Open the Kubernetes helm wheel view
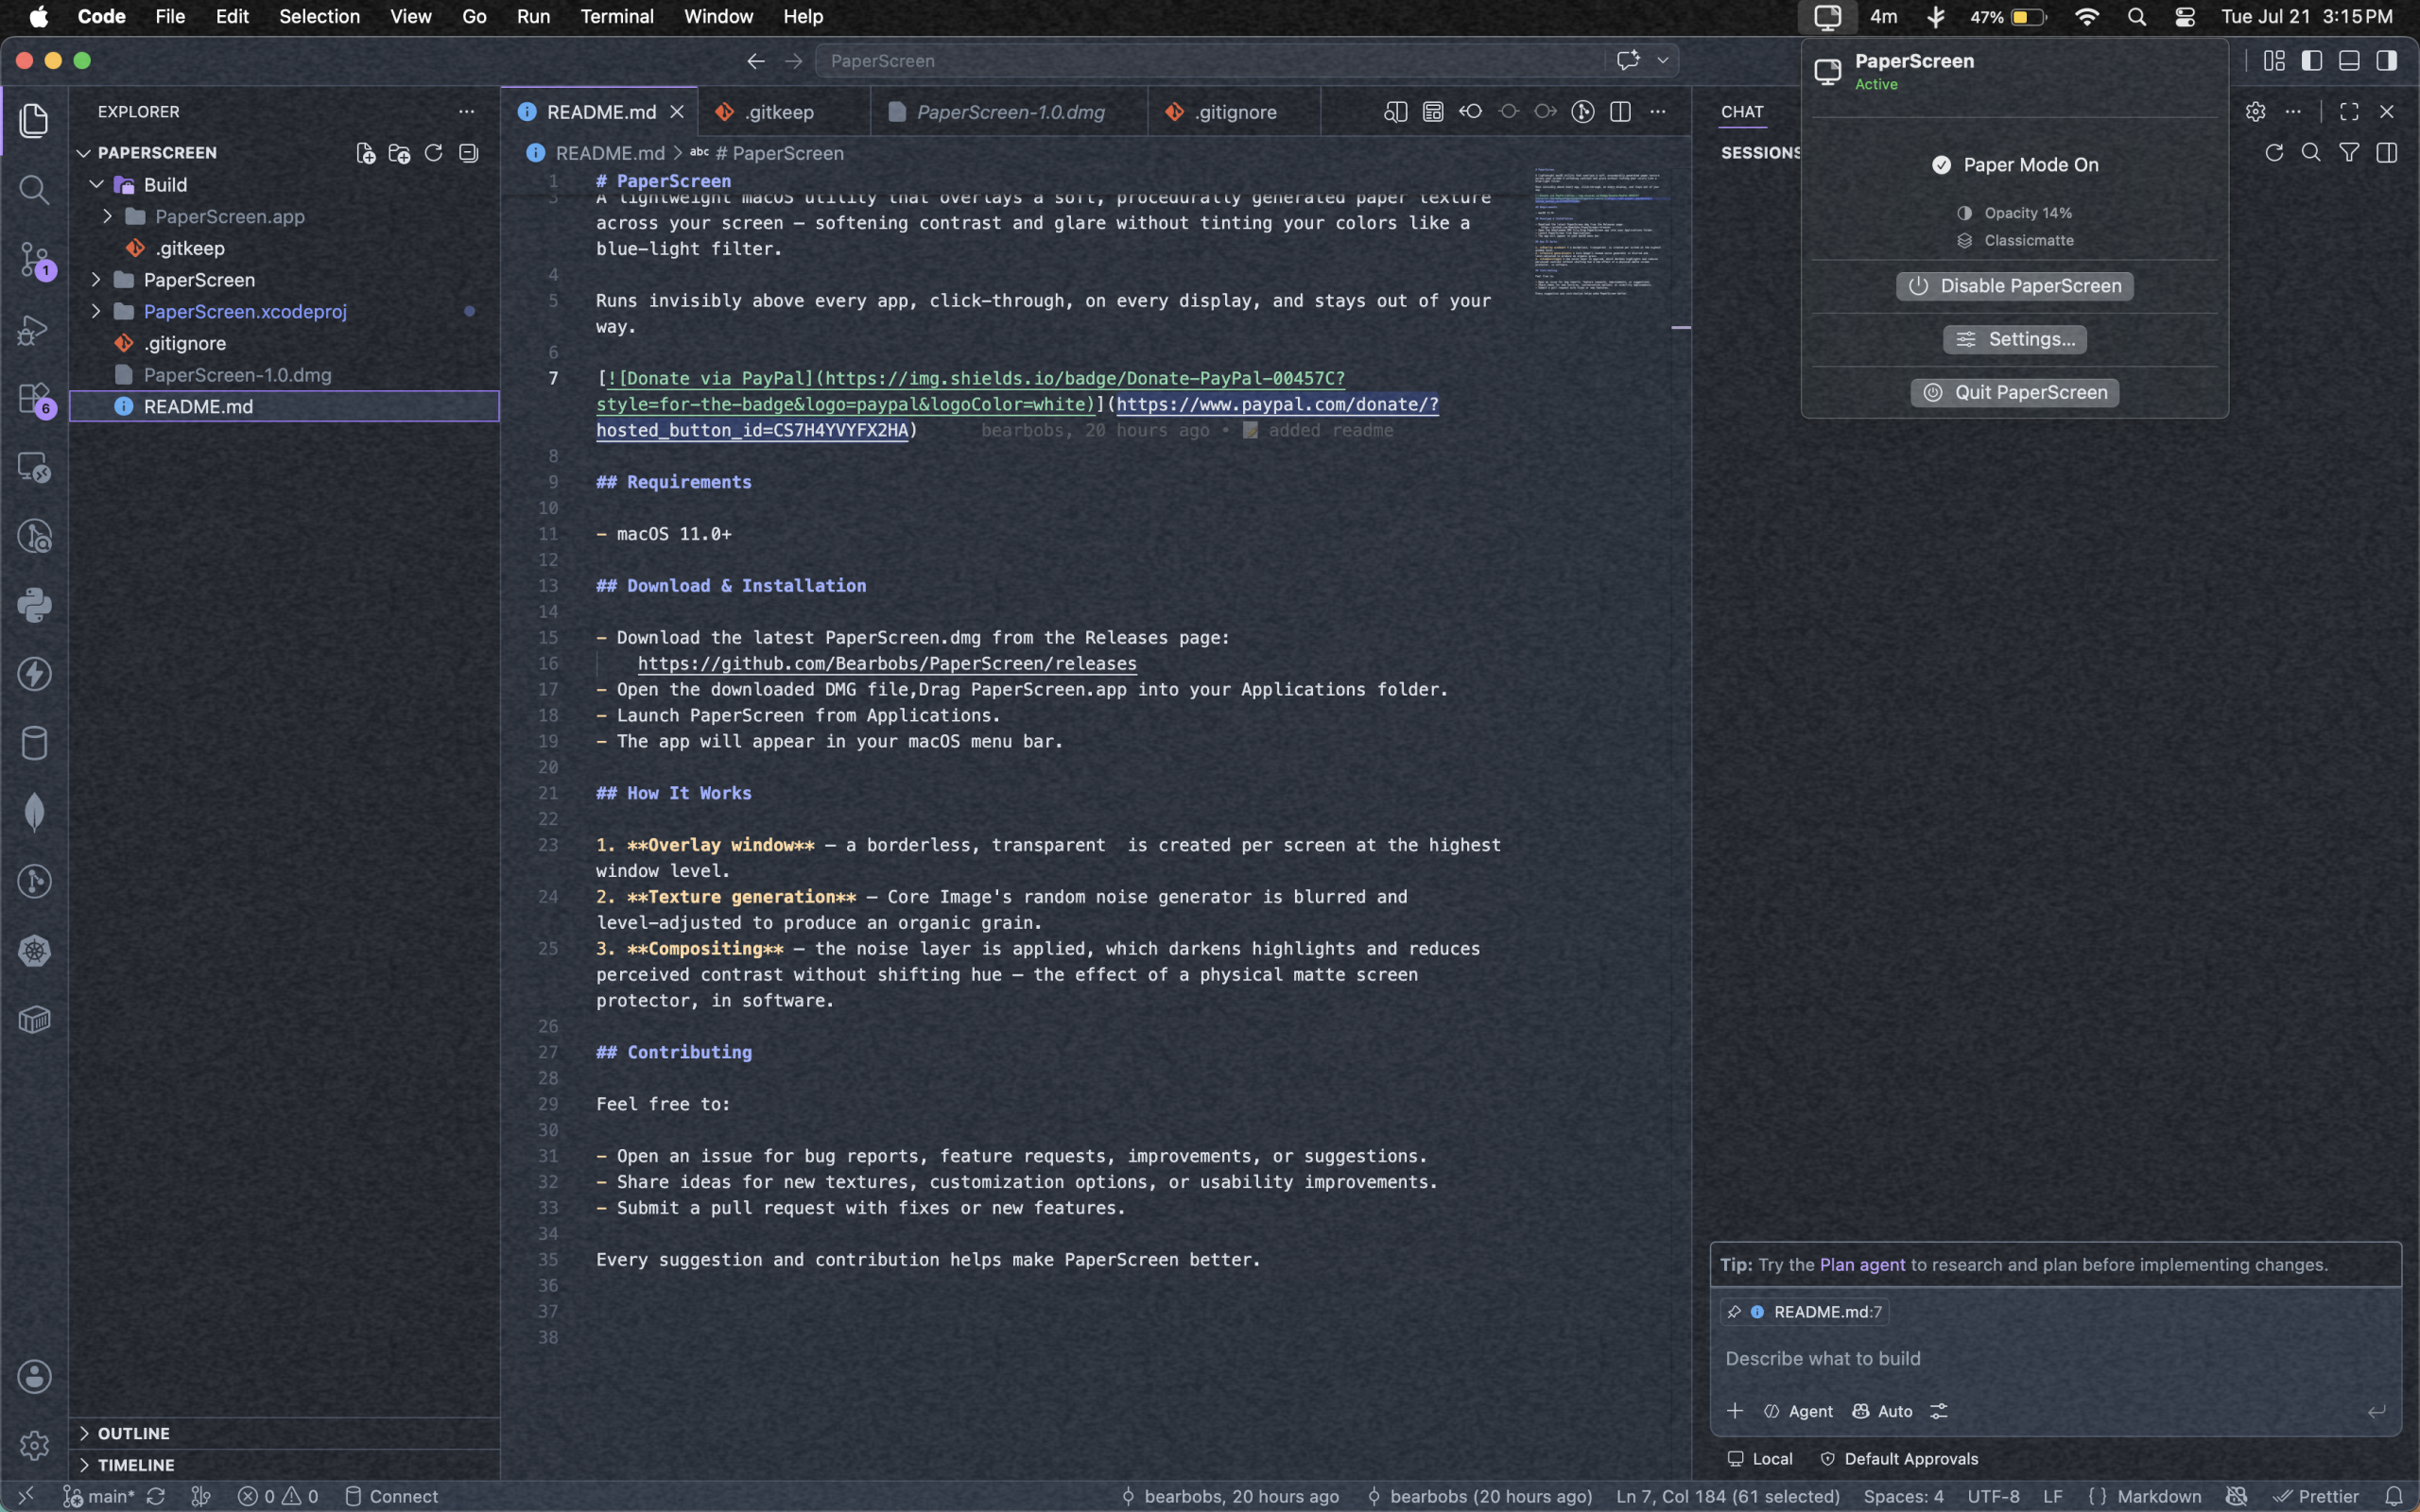Screen dimensions: 2420x1512 coord(34,950)
